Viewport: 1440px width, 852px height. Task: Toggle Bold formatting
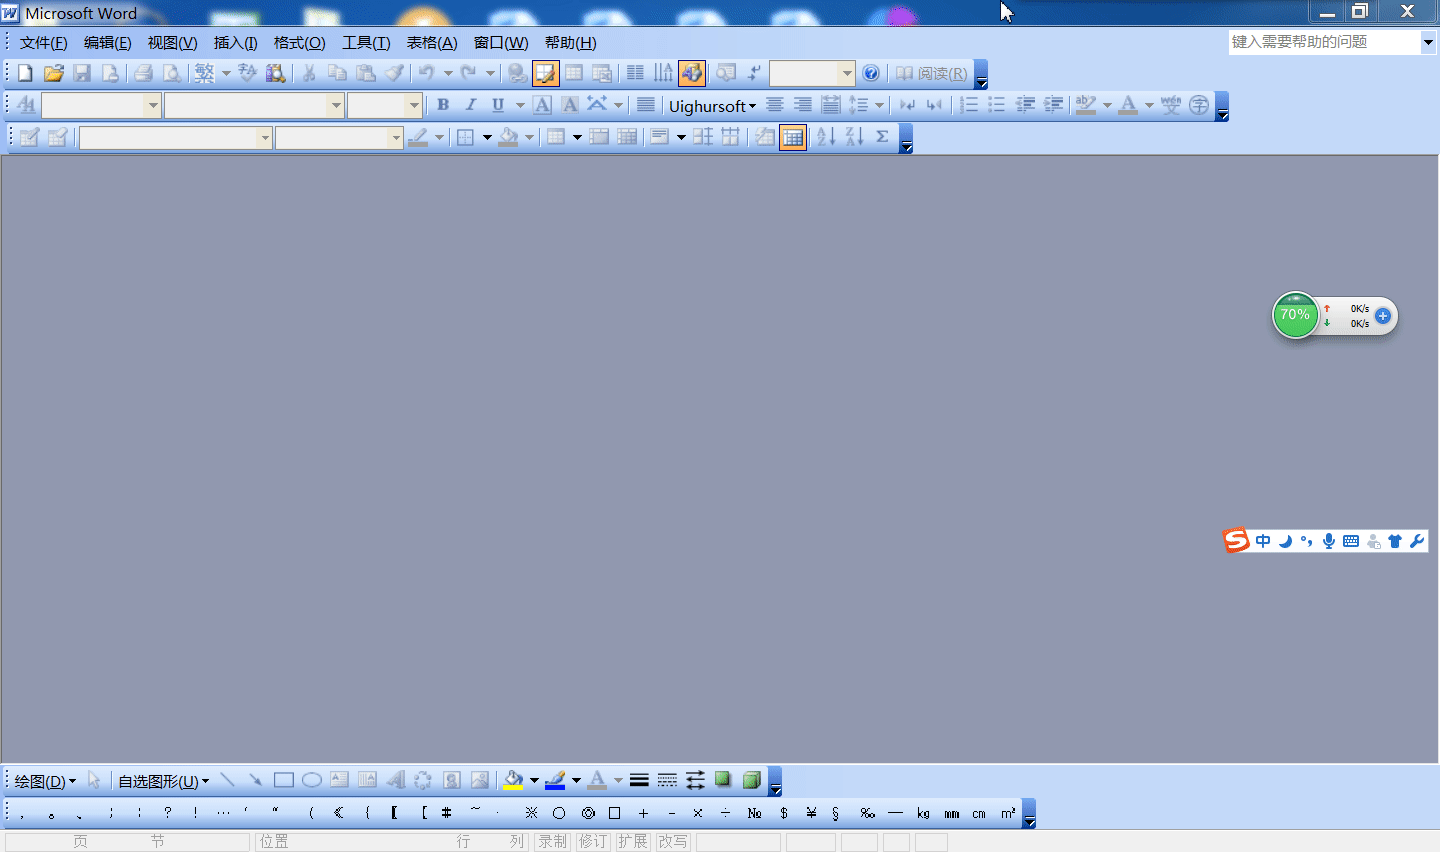[443, 105]
